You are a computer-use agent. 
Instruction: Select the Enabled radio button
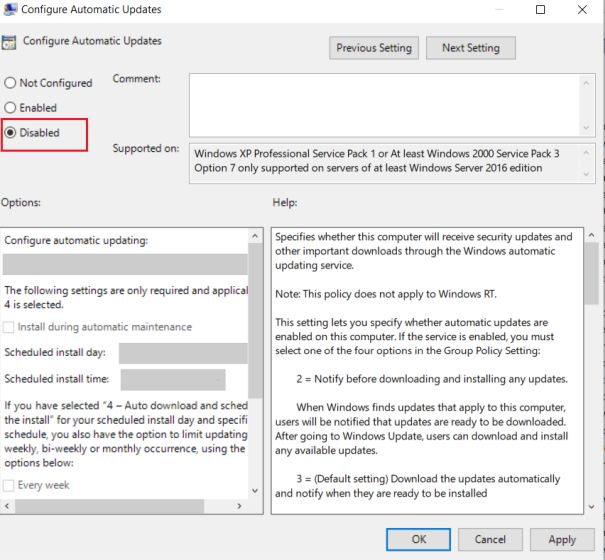point(10,107)
